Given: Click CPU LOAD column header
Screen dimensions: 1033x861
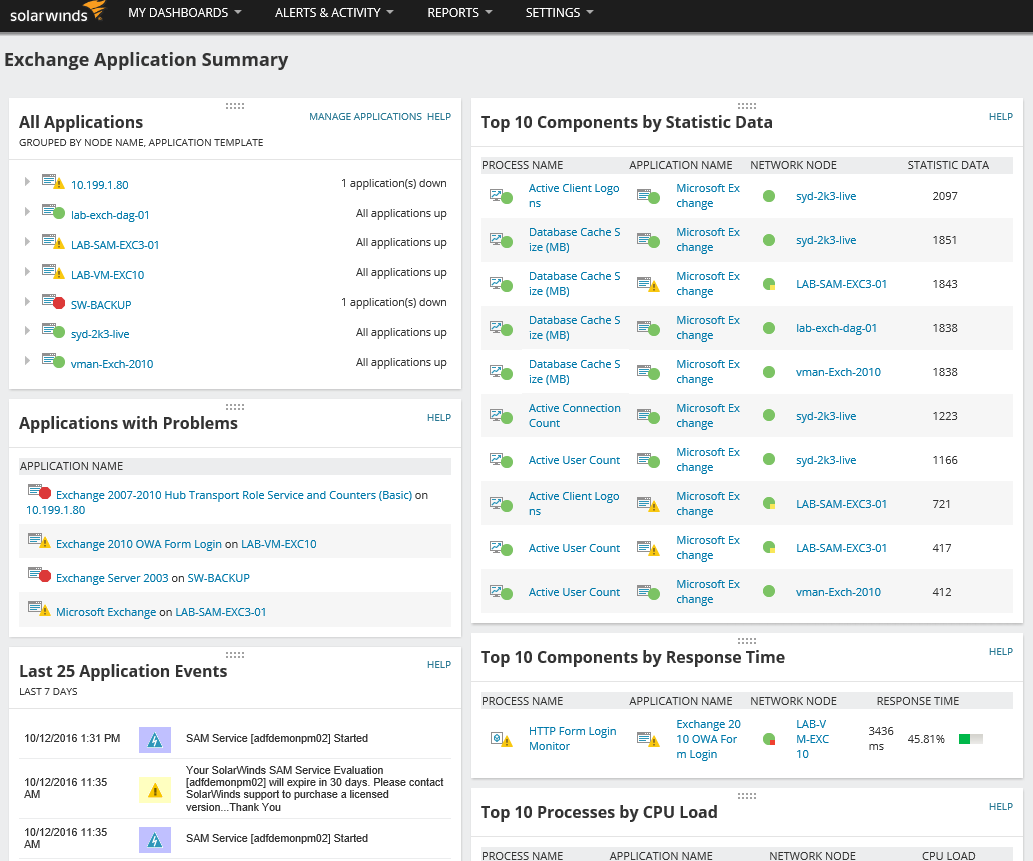Looking at the screenshot, I should tap(948, 856).
